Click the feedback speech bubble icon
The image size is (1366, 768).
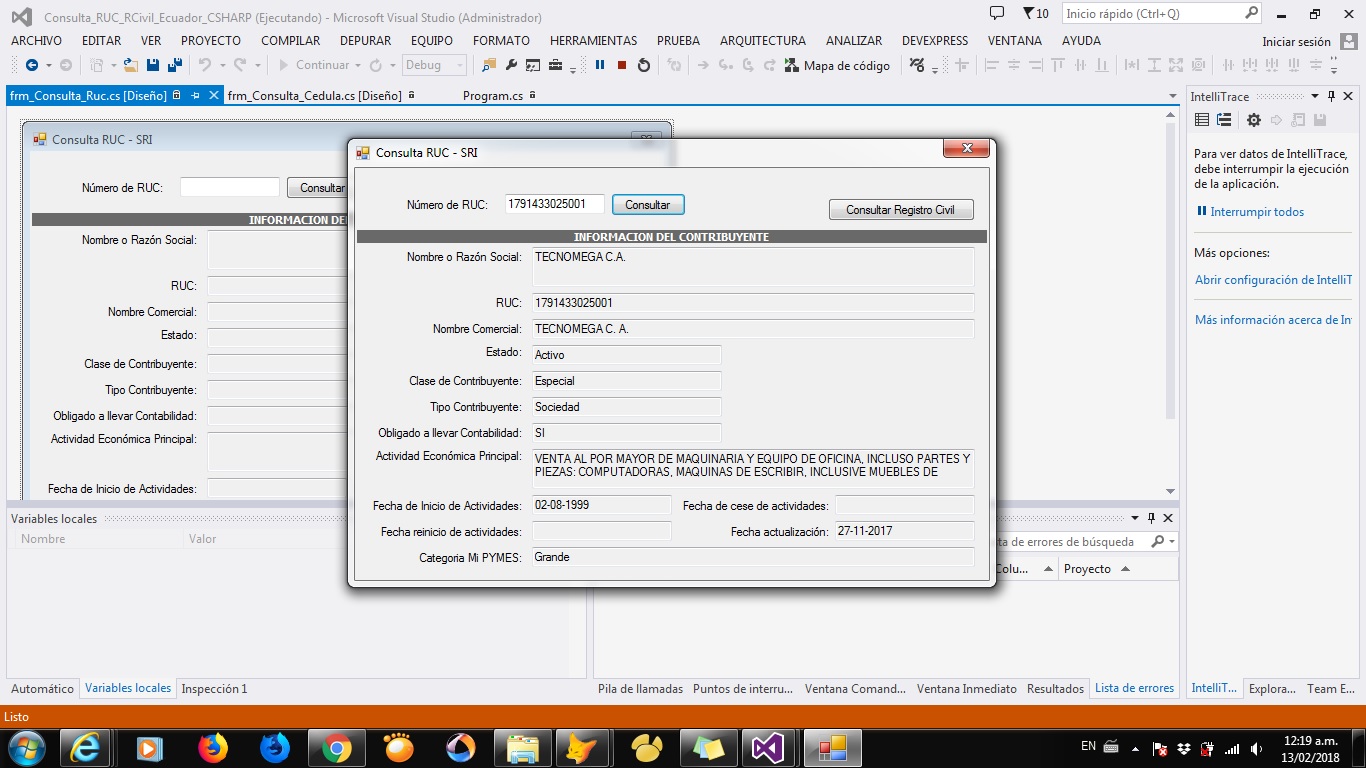pos(996,14)
